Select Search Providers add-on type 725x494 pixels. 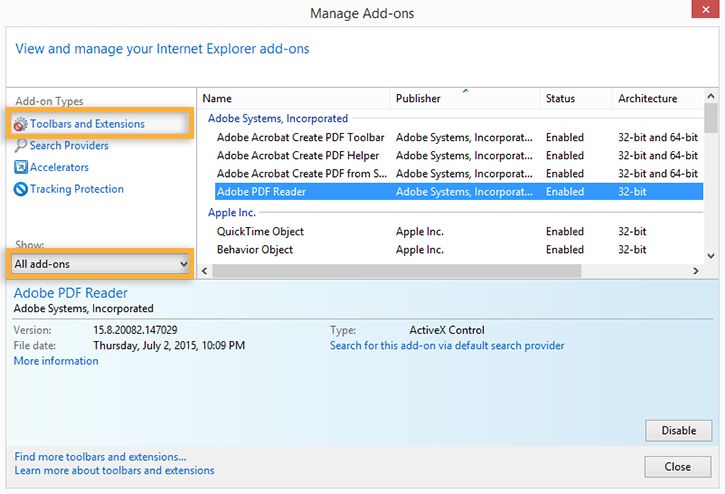69,146
